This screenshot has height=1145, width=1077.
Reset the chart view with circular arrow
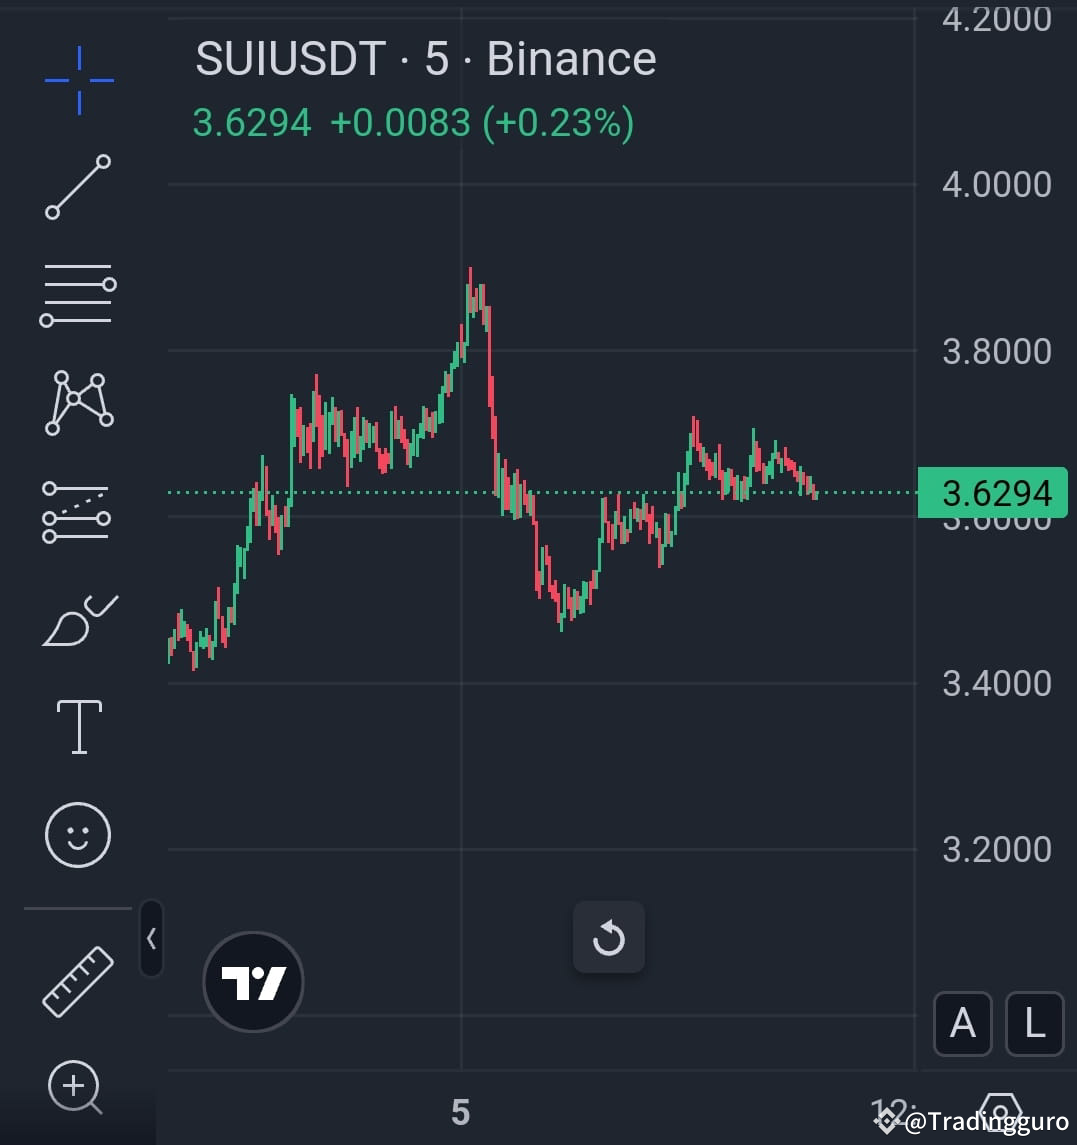pyautogui.click(x=609, y=938)
